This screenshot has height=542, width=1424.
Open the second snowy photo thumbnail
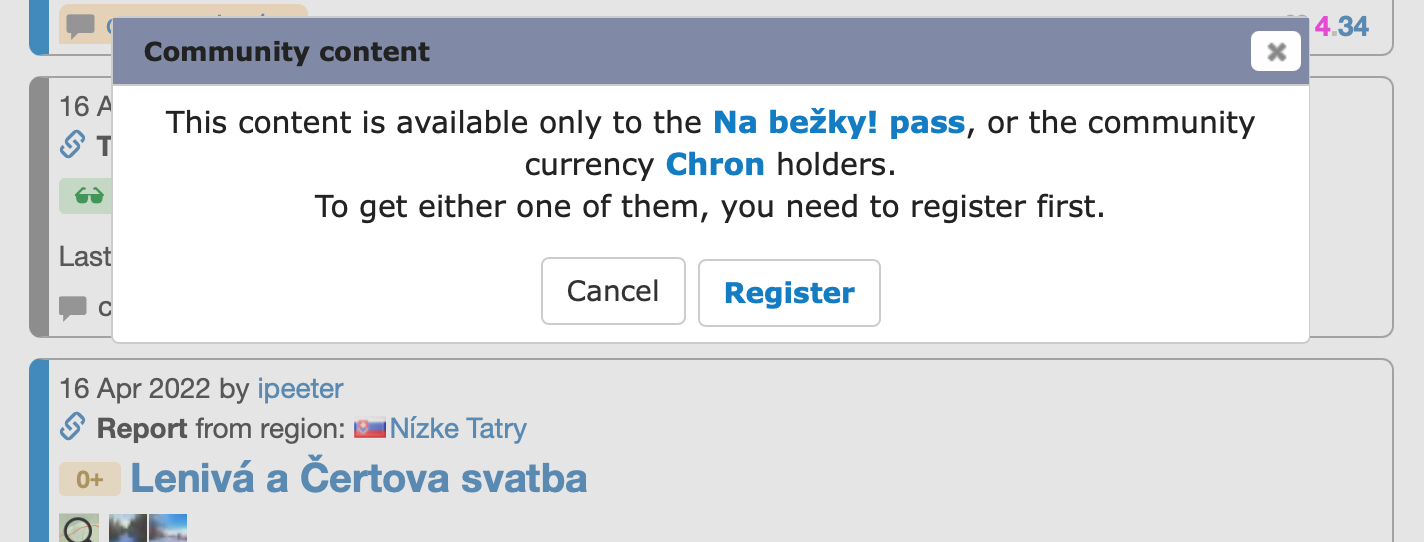pyautogui.click(x=167, y=528)
